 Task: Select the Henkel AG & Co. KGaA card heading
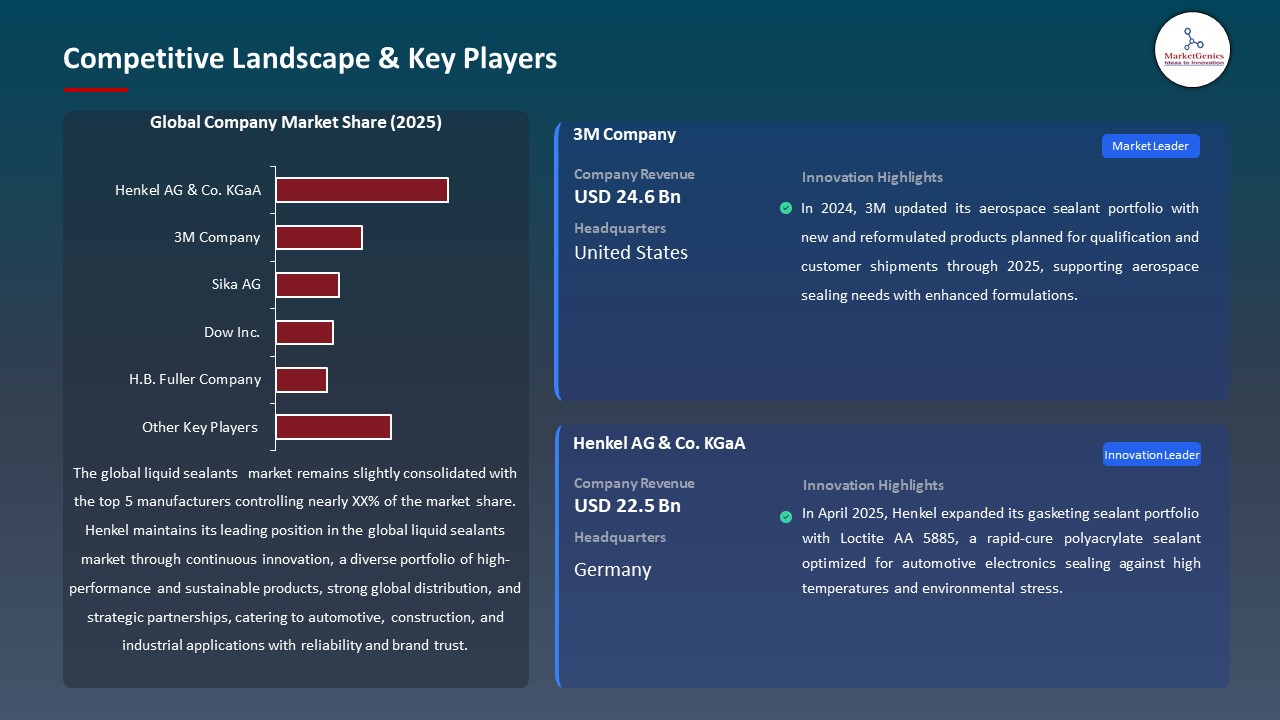click(658, 443)
